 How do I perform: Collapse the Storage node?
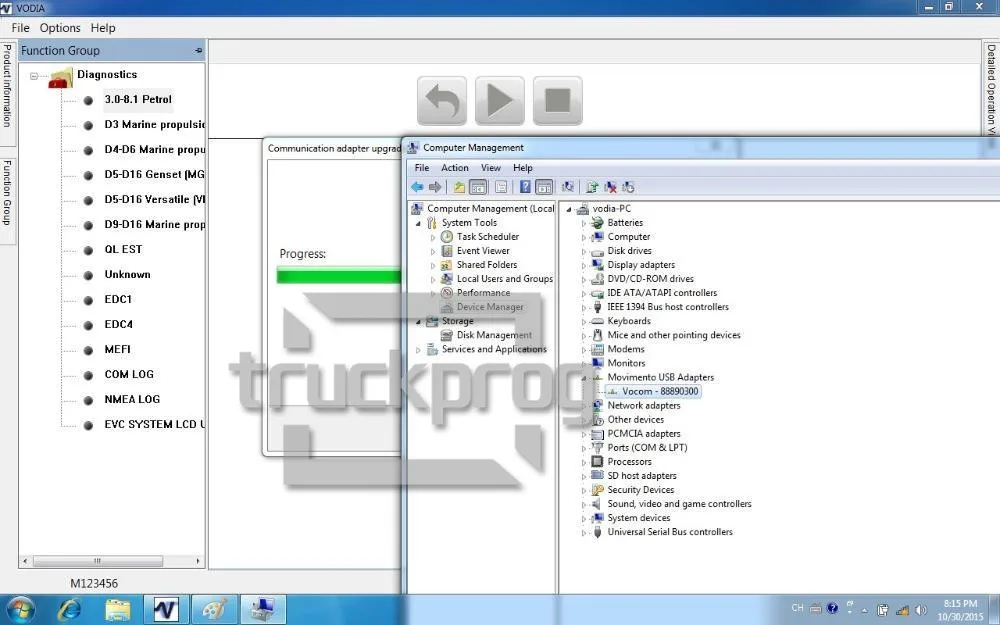(x=418, y=321)
